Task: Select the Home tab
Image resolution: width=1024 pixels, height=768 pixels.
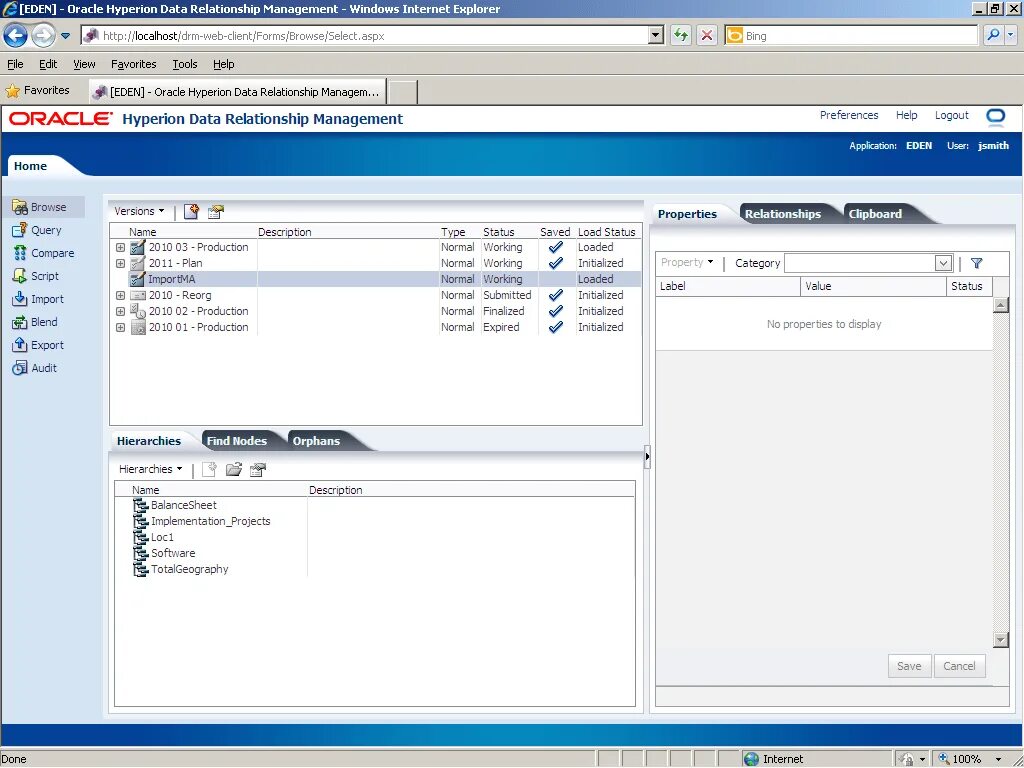Action: pyautogui.click(x=31, y=166)
